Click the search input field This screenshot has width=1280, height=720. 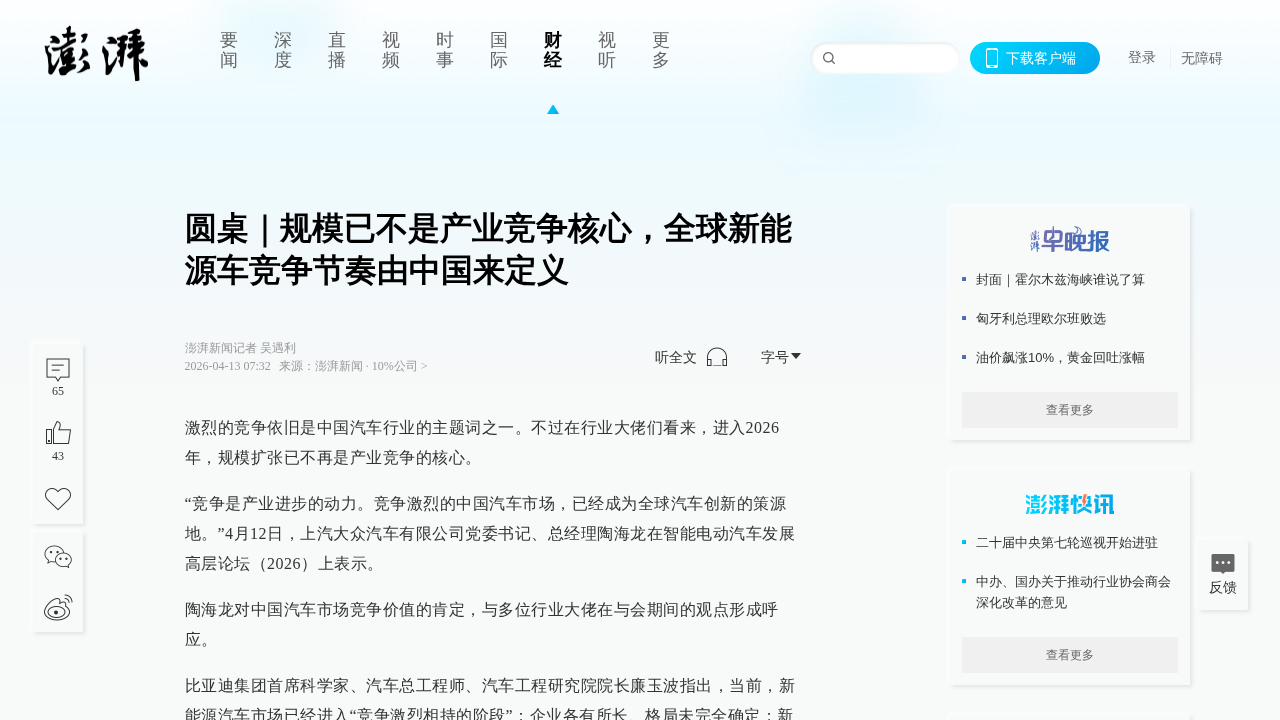pos(895,58)
